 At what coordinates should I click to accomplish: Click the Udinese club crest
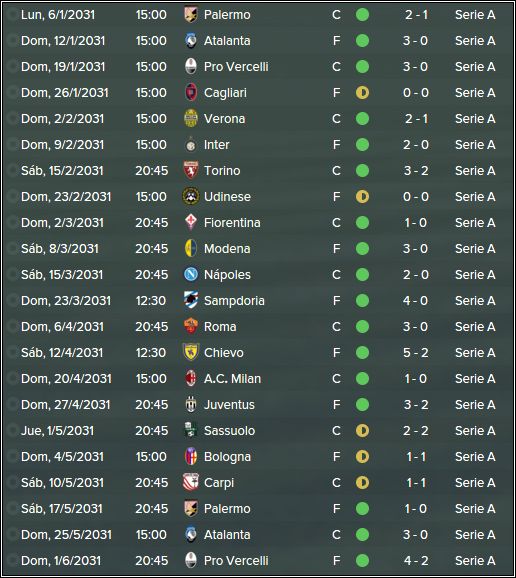coord(191,196)
